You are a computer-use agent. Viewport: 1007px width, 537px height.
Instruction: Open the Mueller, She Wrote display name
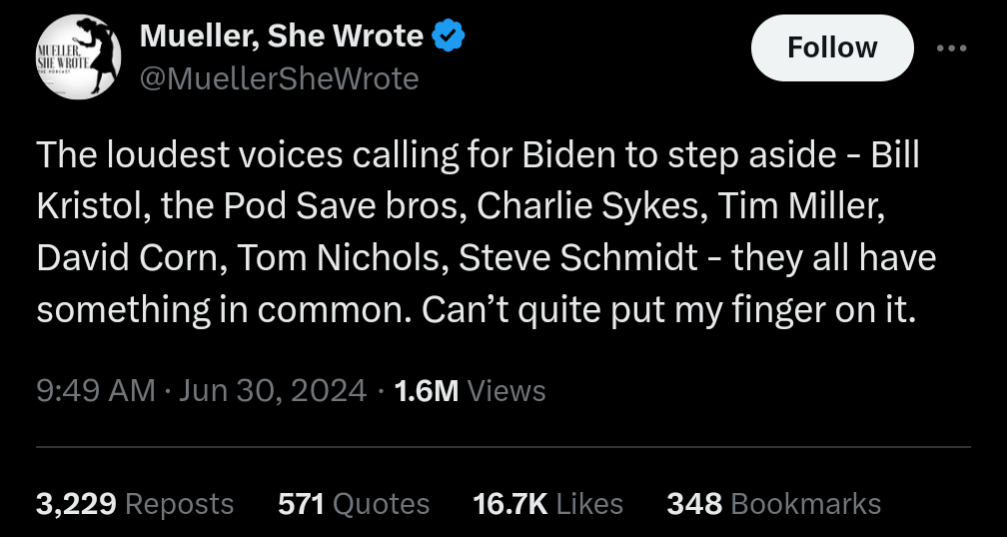(282, 35)
